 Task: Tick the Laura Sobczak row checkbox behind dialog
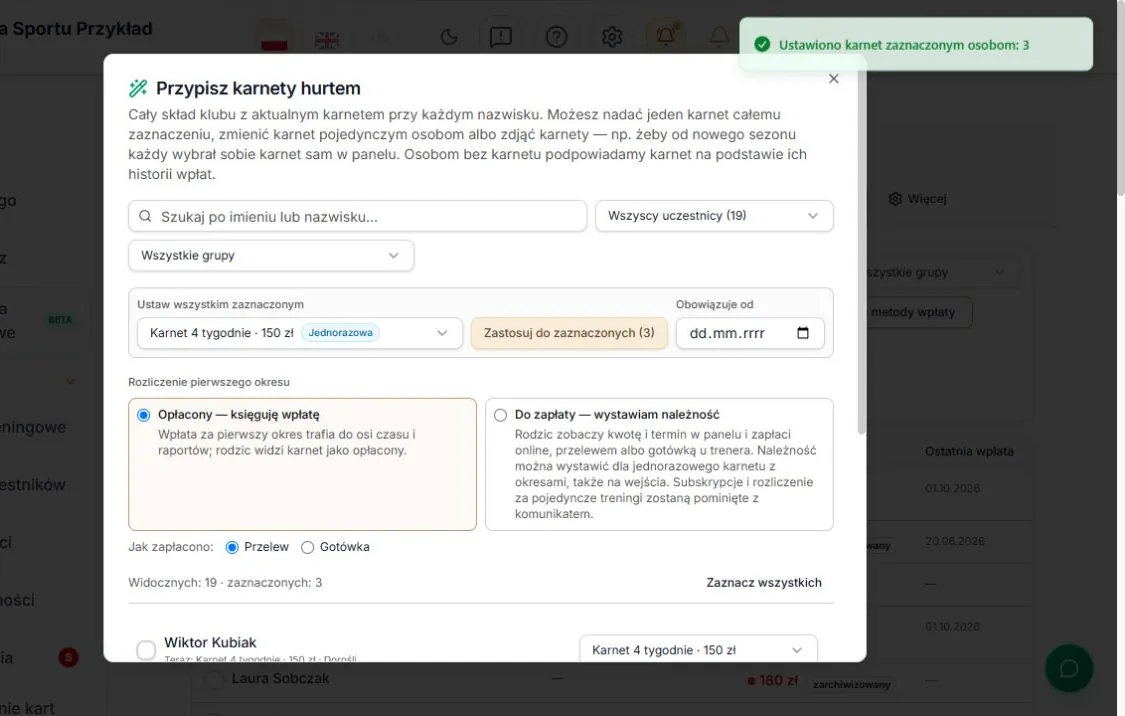[212, 679]
